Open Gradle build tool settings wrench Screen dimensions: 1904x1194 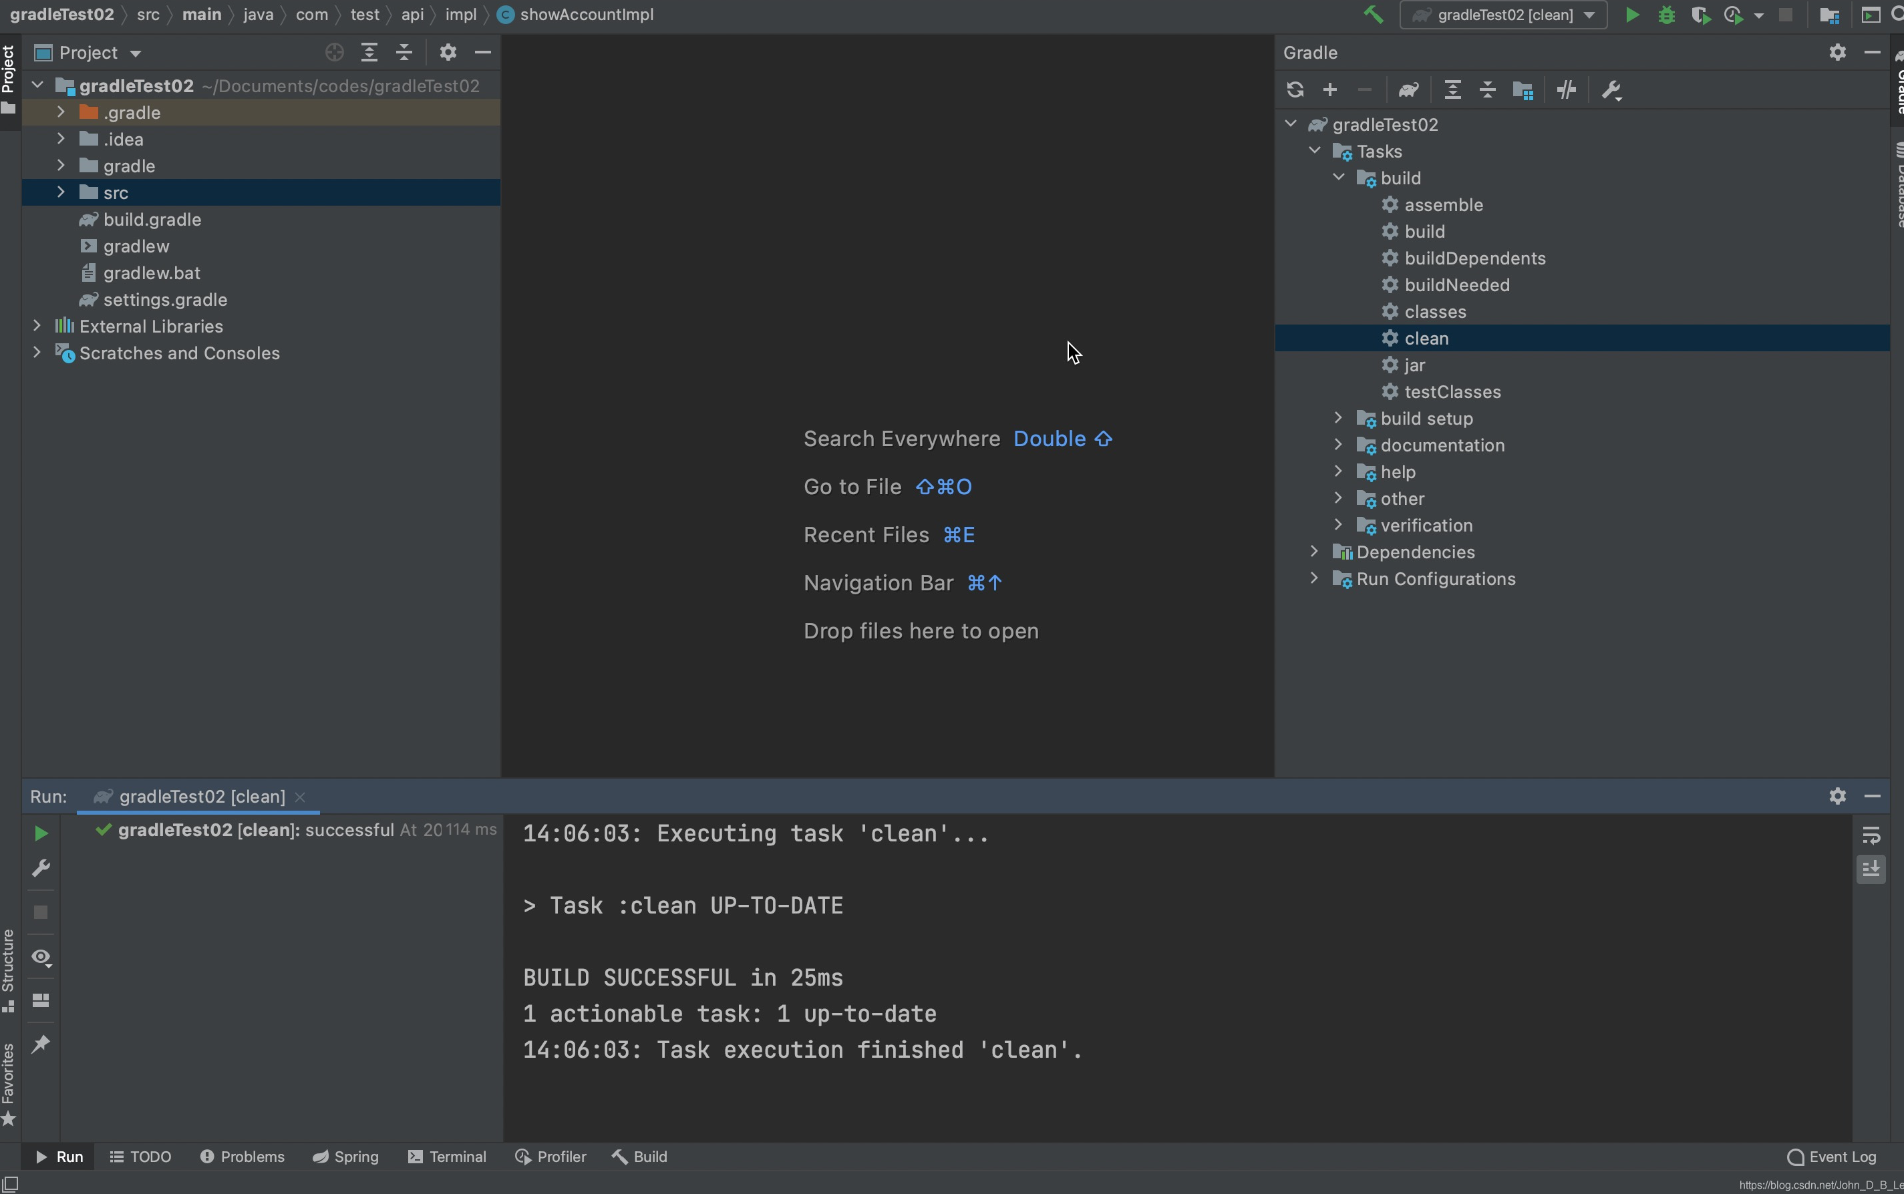(1611, 90)
